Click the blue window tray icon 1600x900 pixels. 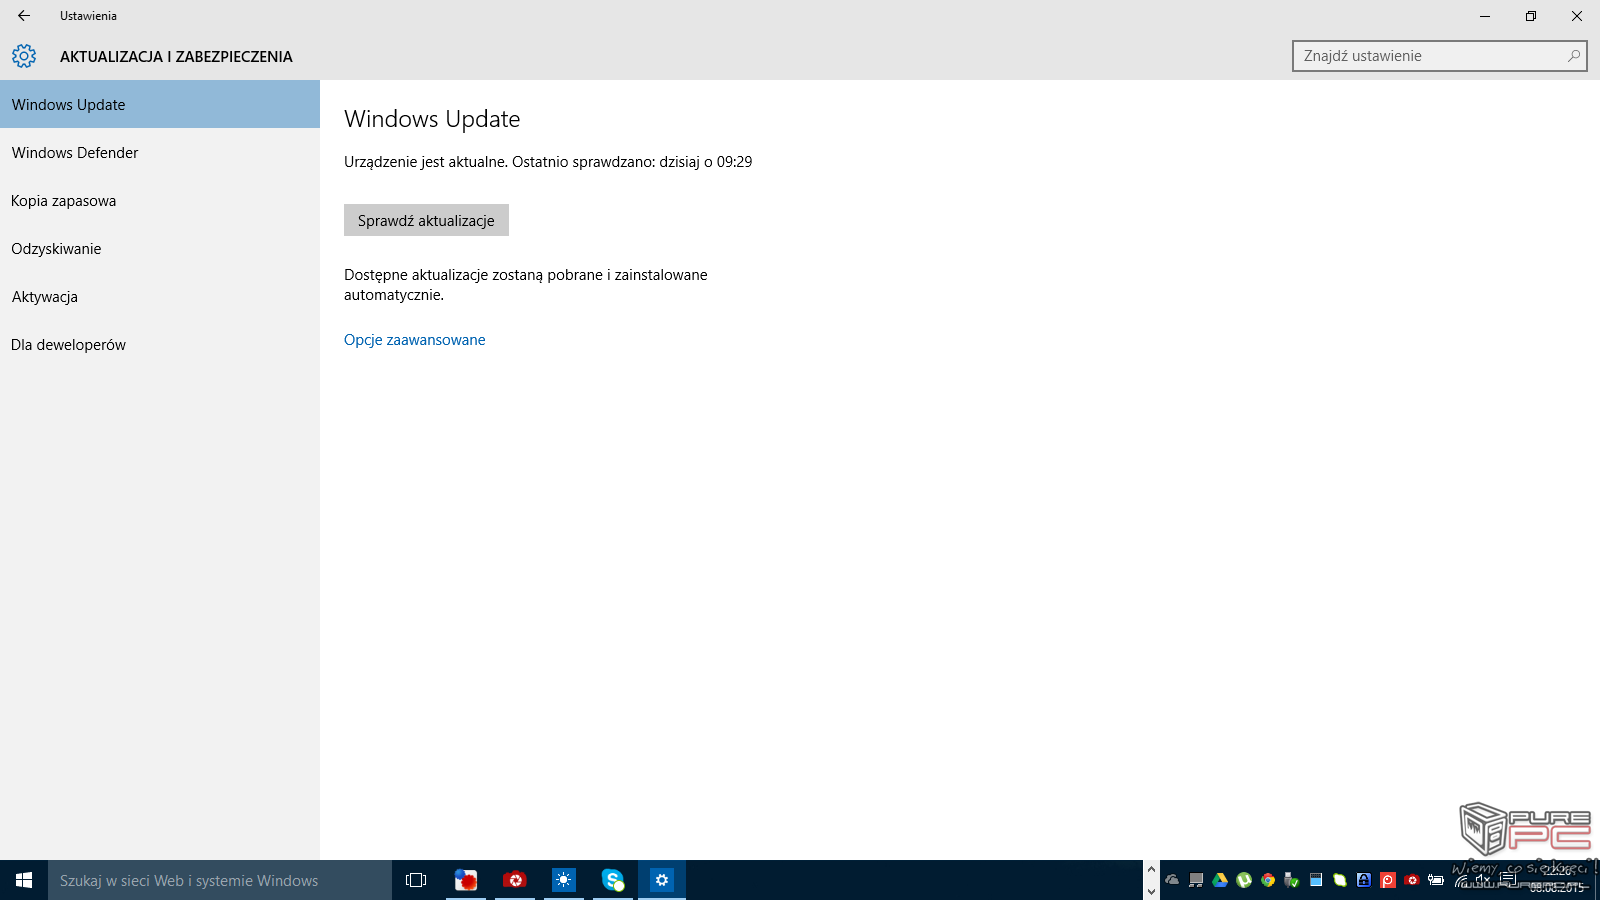(1316, 880)
